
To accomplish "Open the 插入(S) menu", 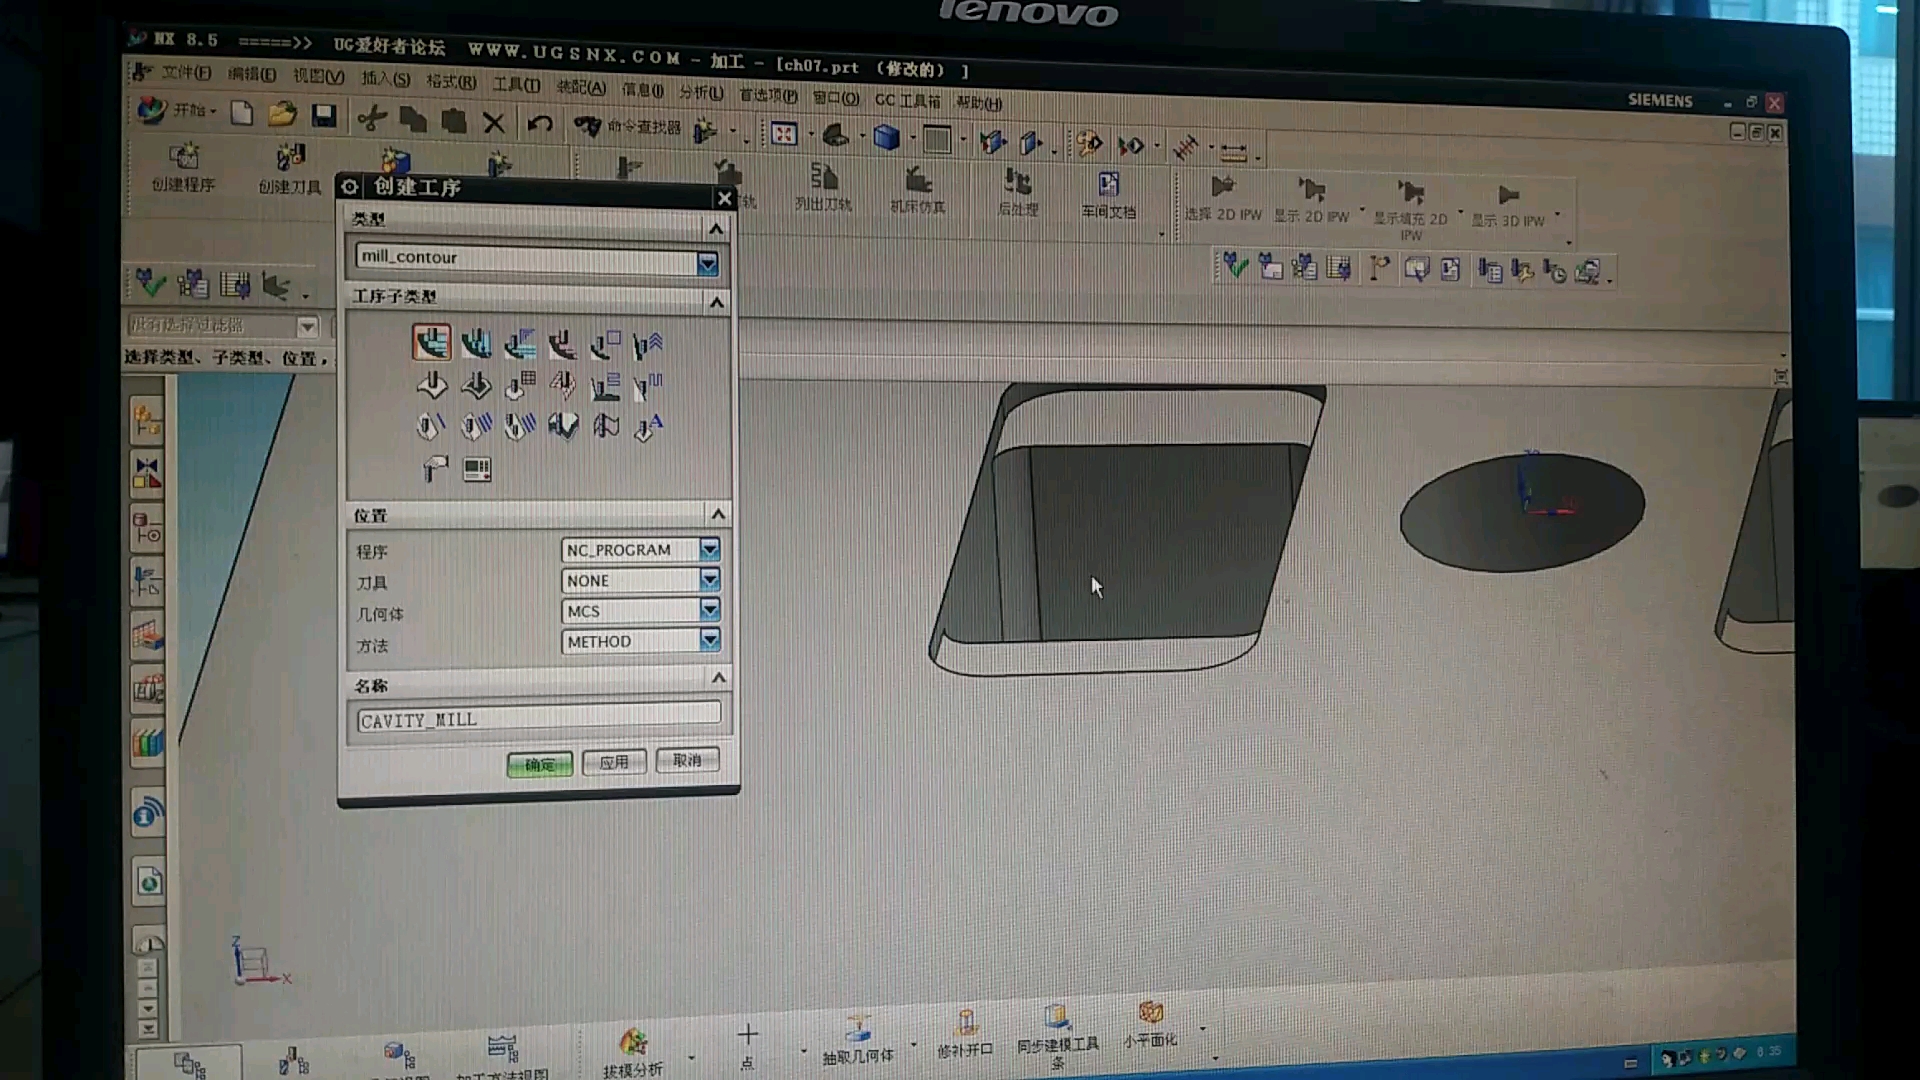I will click(385, 78).
